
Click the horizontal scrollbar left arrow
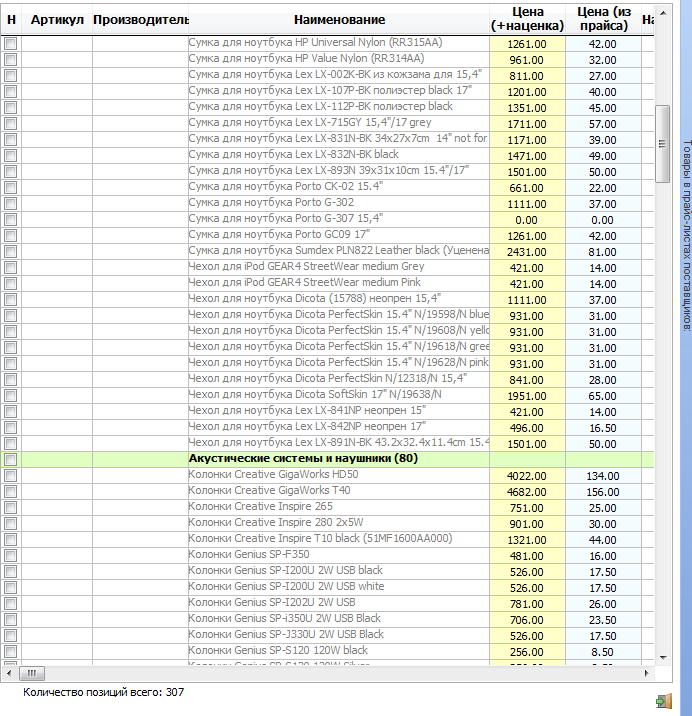(9, 673)
